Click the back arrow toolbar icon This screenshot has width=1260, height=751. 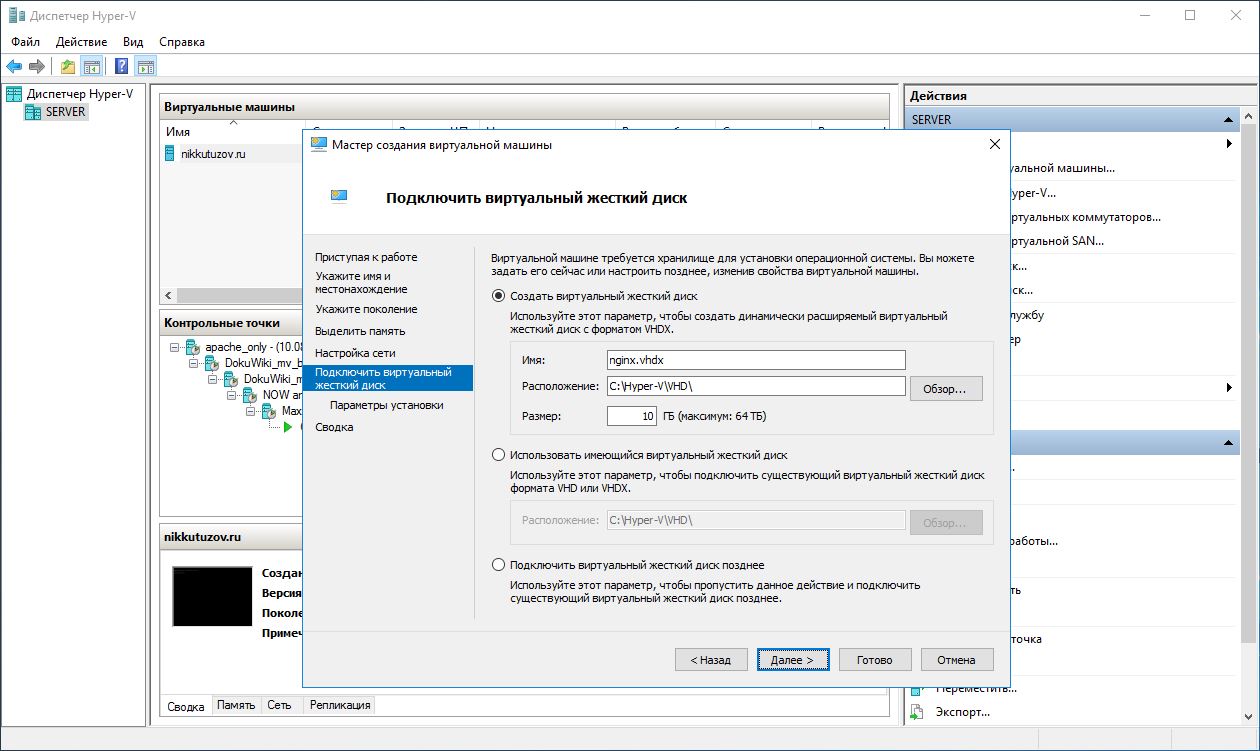[14, 67]
